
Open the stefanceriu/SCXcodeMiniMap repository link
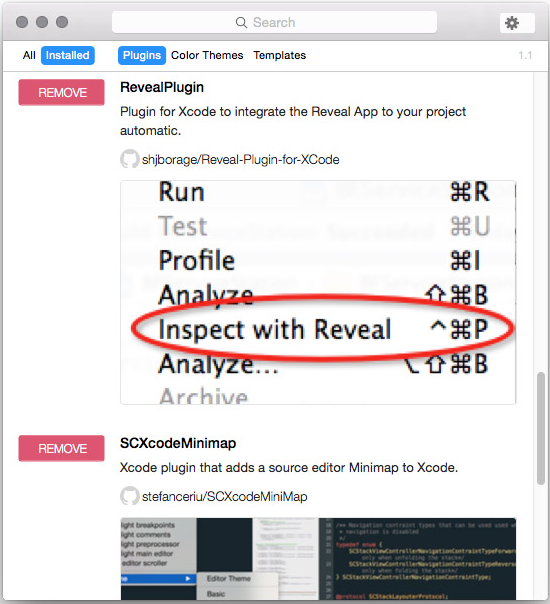(x=225, y=497)
